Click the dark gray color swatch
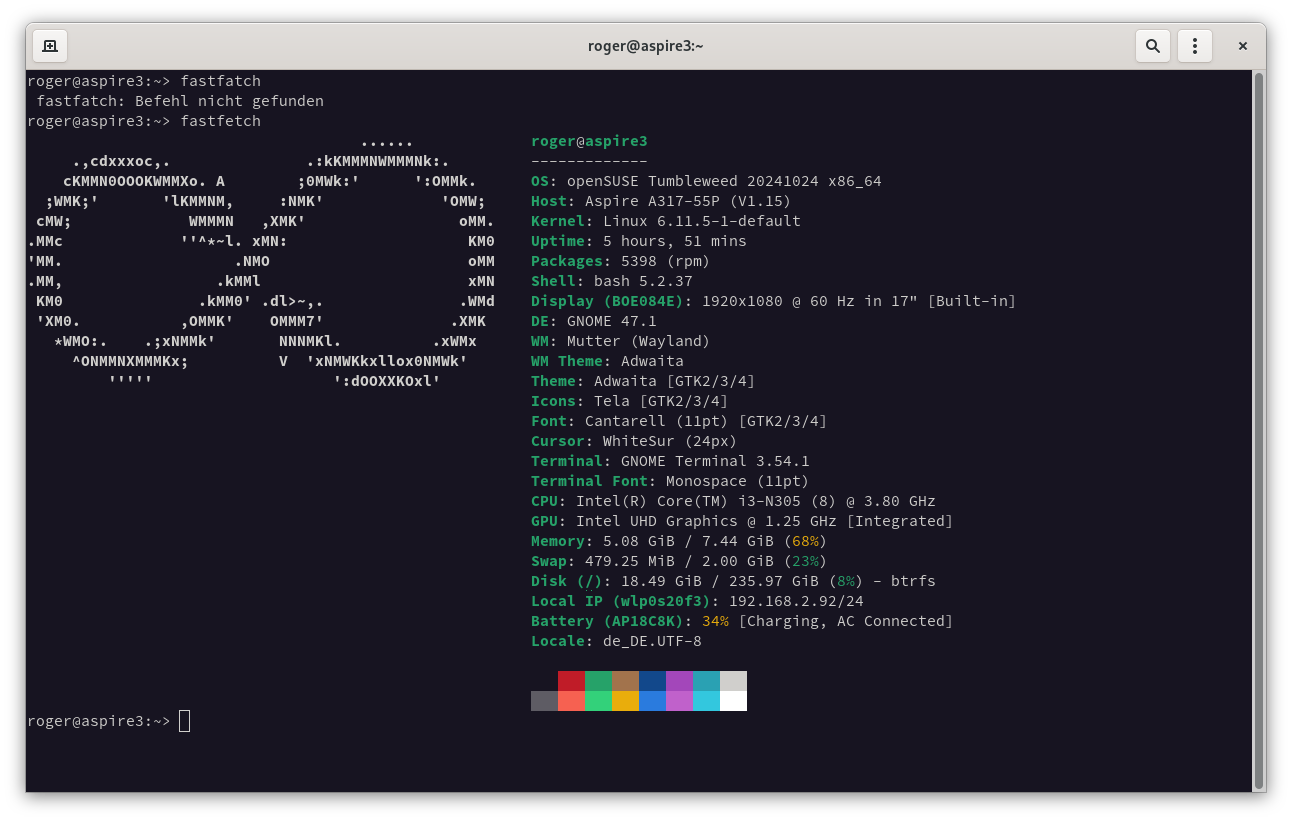Viewport: 1292px width, 821px height. tap(544, 701)
